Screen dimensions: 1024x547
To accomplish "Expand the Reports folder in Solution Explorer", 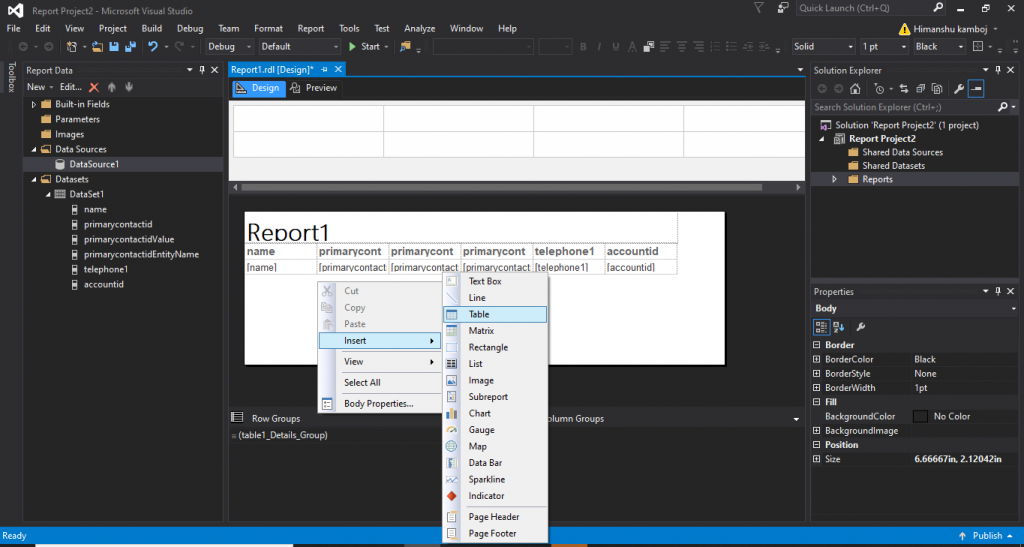I will point(835,179).
